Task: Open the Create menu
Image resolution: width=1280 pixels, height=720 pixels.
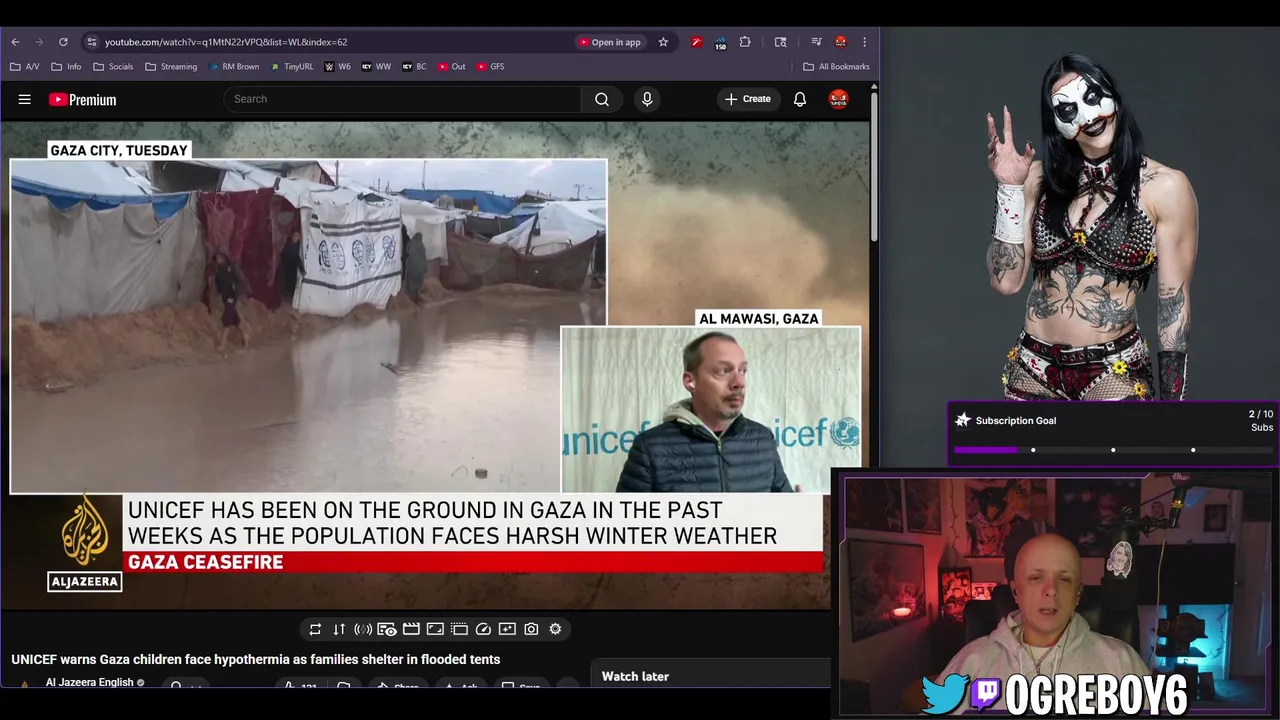Action: (x=748, y=99)
